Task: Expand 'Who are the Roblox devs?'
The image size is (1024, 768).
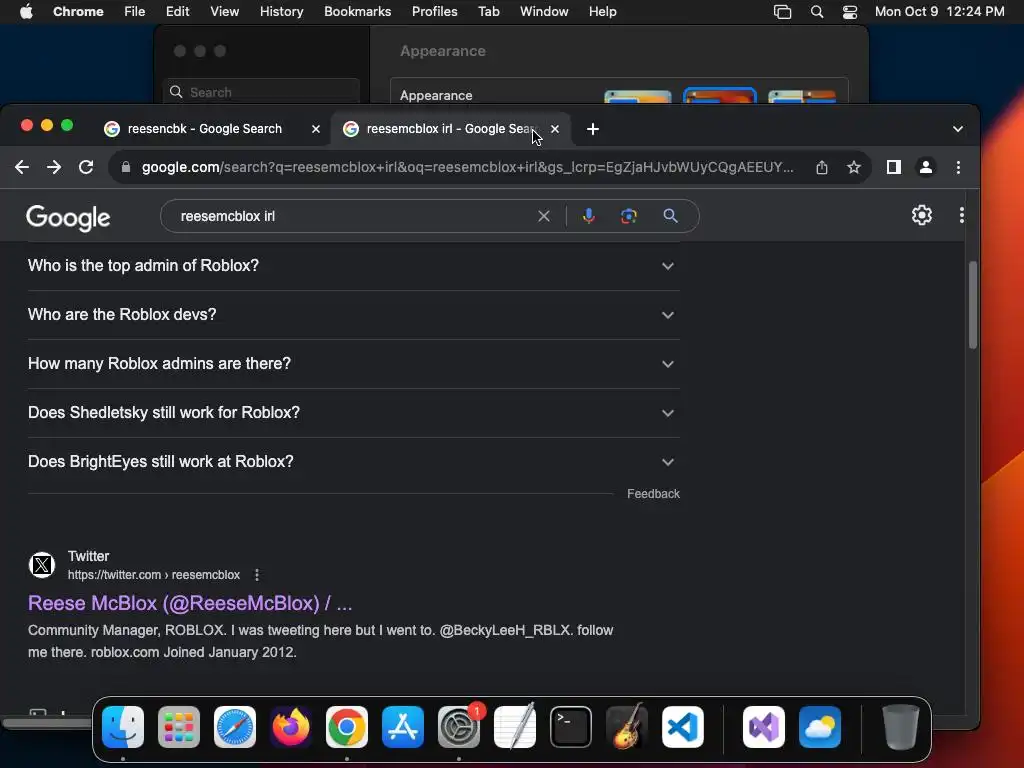Action: (353, 315)
